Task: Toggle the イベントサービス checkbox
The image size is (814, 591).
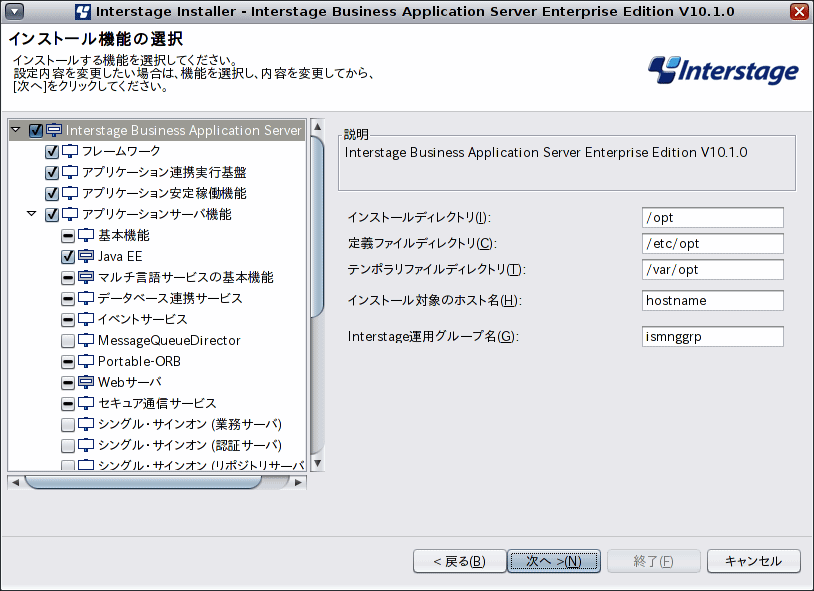Action: (68, 319)
